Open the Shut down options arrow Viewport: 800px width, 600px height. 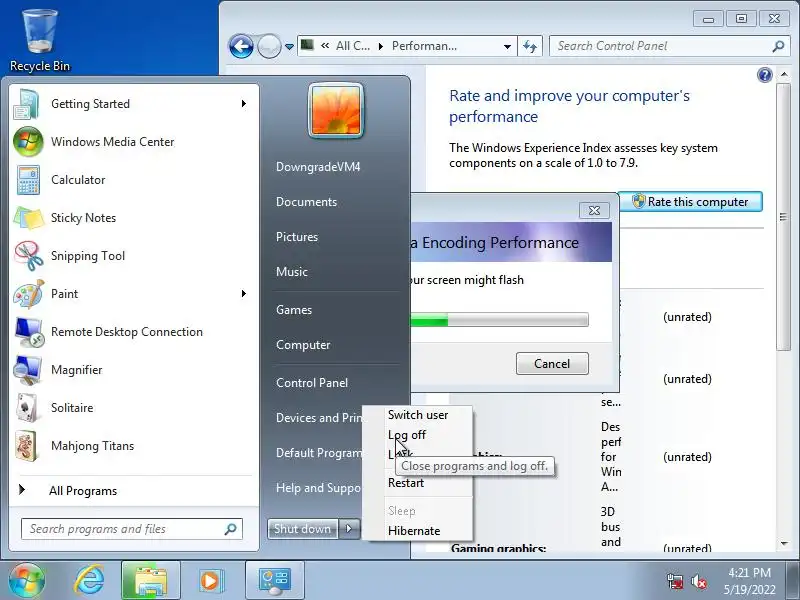tap(349, 529)
